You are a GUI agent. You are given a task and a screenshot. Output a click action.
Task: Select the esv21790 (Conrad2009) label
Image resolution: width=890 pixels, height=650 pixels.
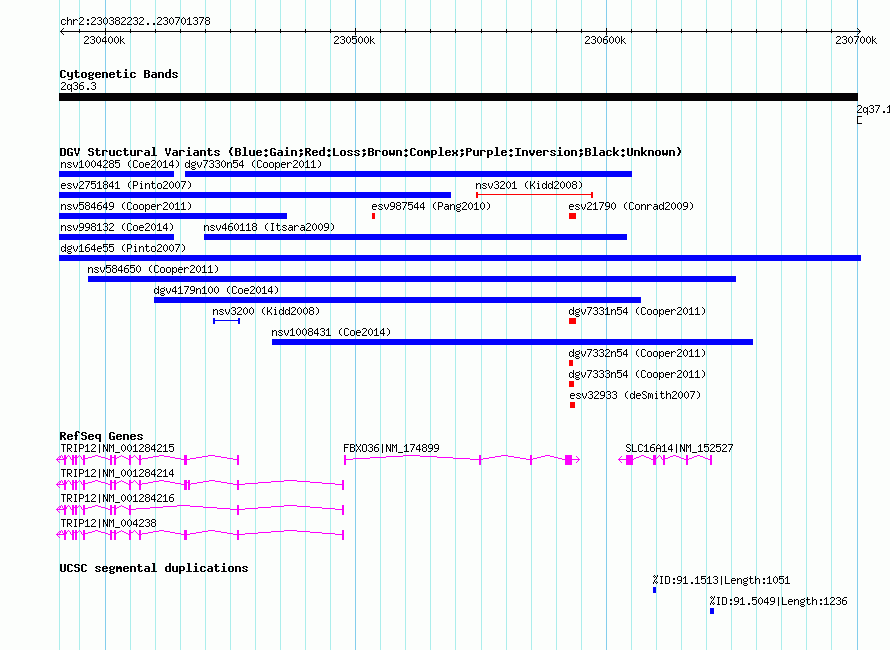[631, 206]
